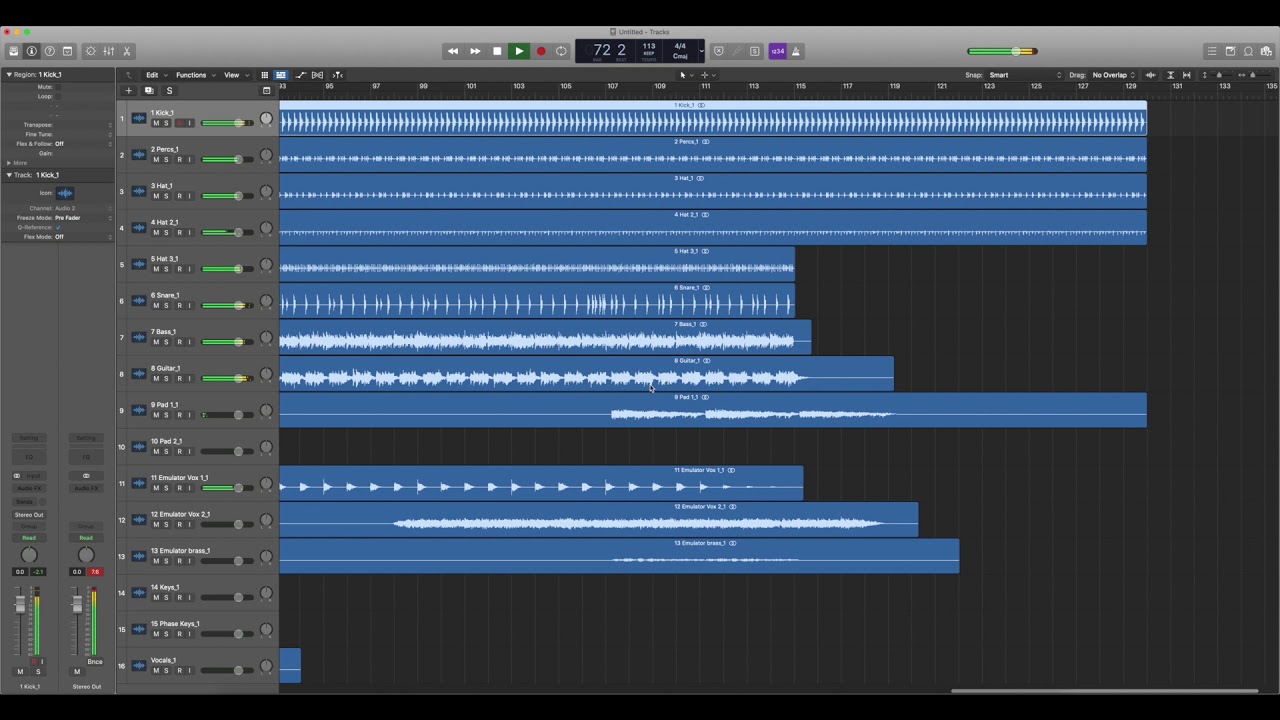Toggle the Count-in 1234 button
This screenshot has width=1280, height=720.
778,51
